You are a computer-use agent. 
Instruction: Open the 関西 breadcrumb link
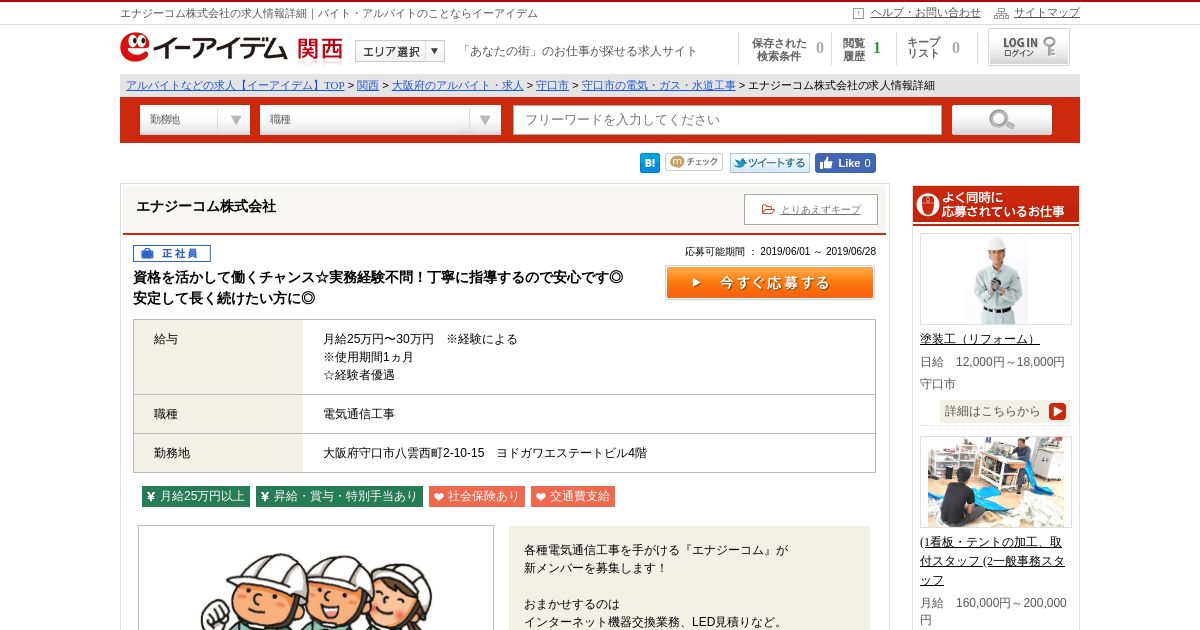pyautogui.click(x=368, y=85)
